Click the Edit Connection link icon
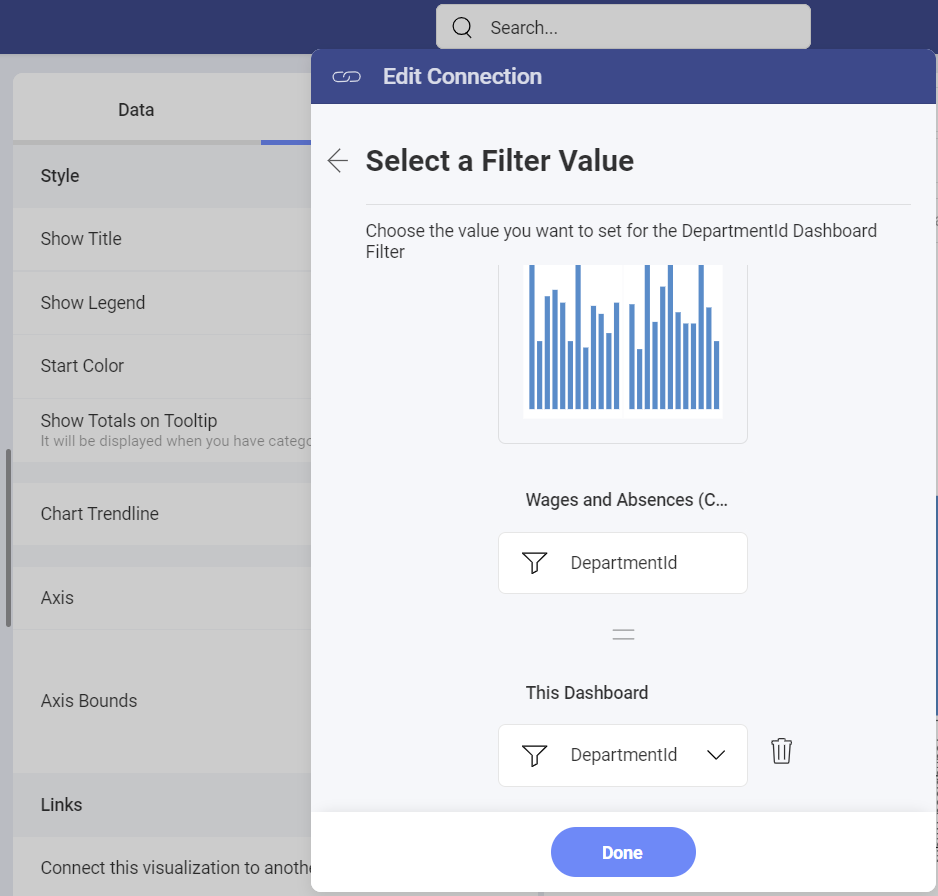 tap(346, 77)
